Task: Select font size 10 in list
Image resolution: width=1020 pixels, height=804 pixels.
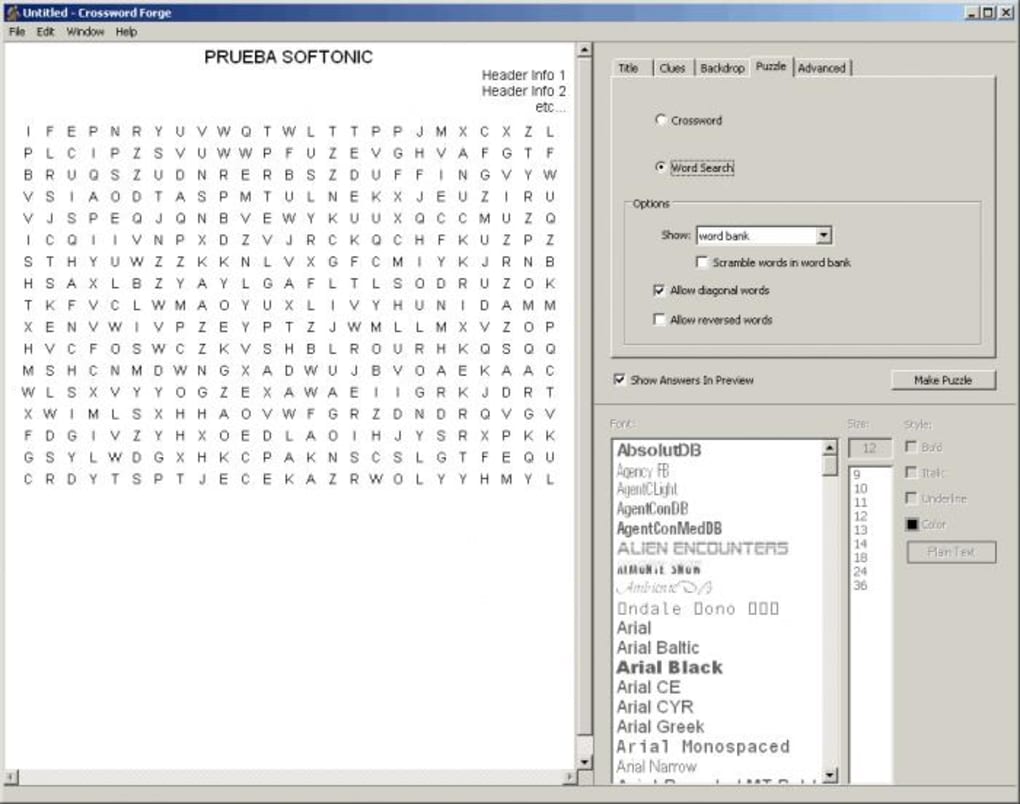Action: click(x=860, y=489)
